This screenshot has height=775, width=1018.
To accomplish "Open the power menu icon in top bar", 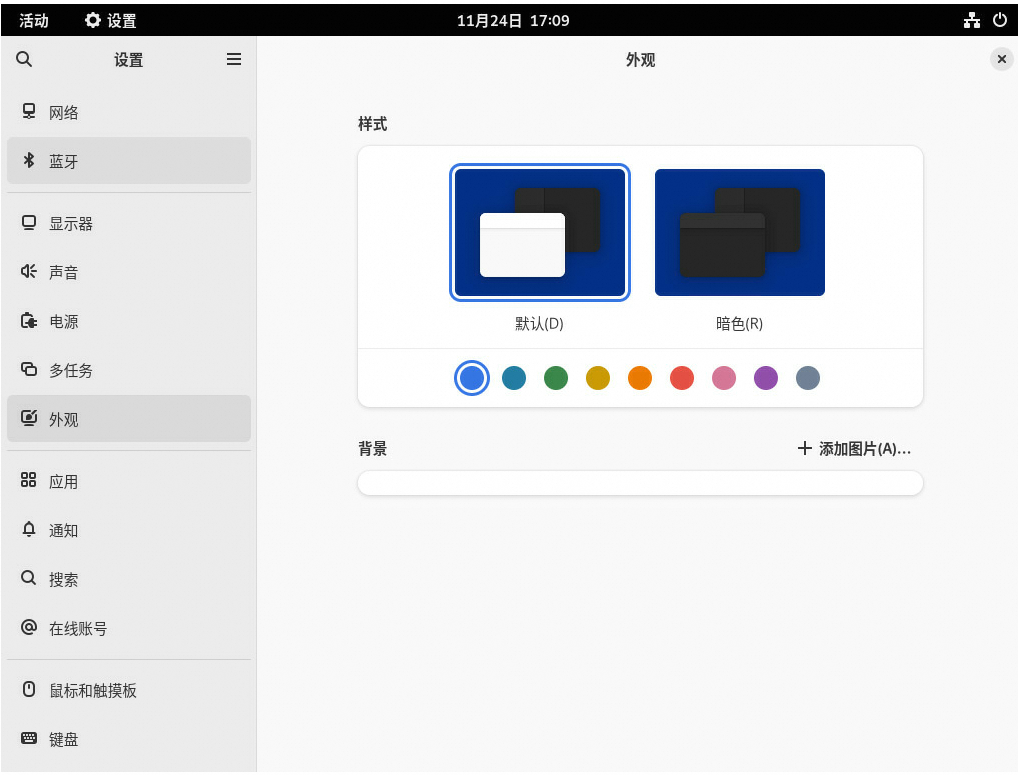I will point(999,20).
